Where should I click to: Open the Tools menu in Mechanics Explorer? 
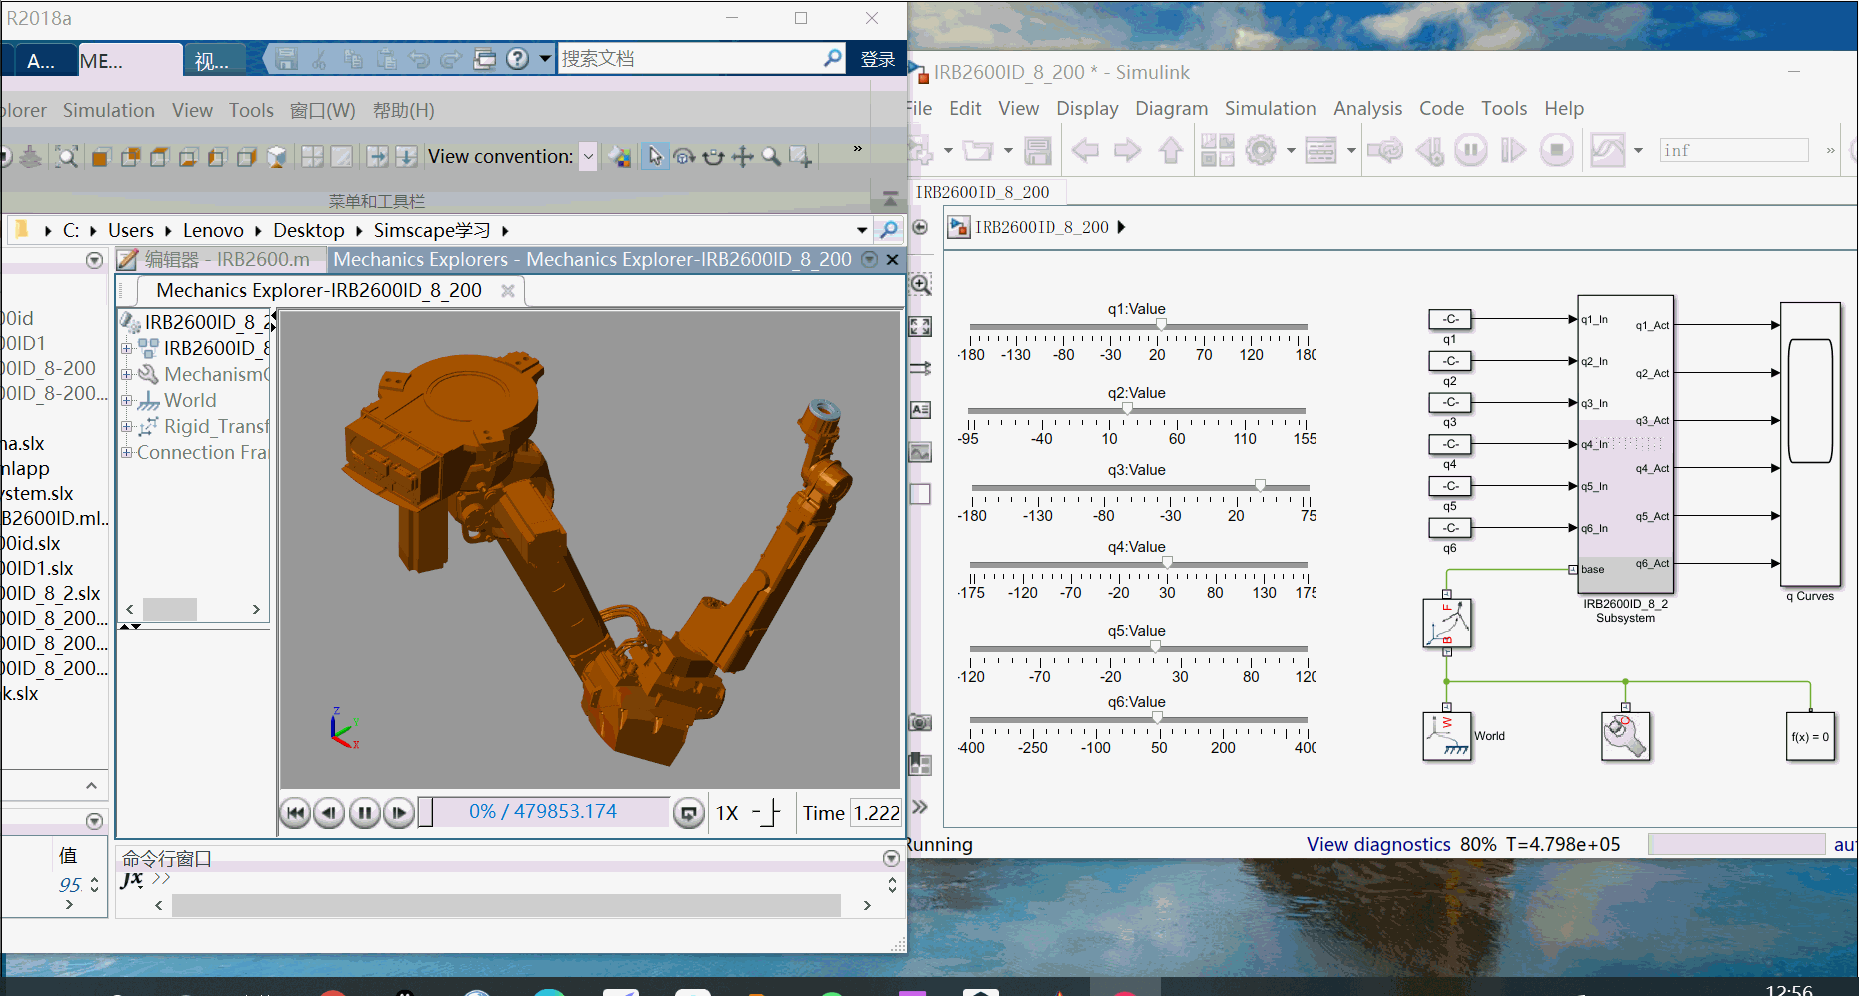tap(251, 110)
